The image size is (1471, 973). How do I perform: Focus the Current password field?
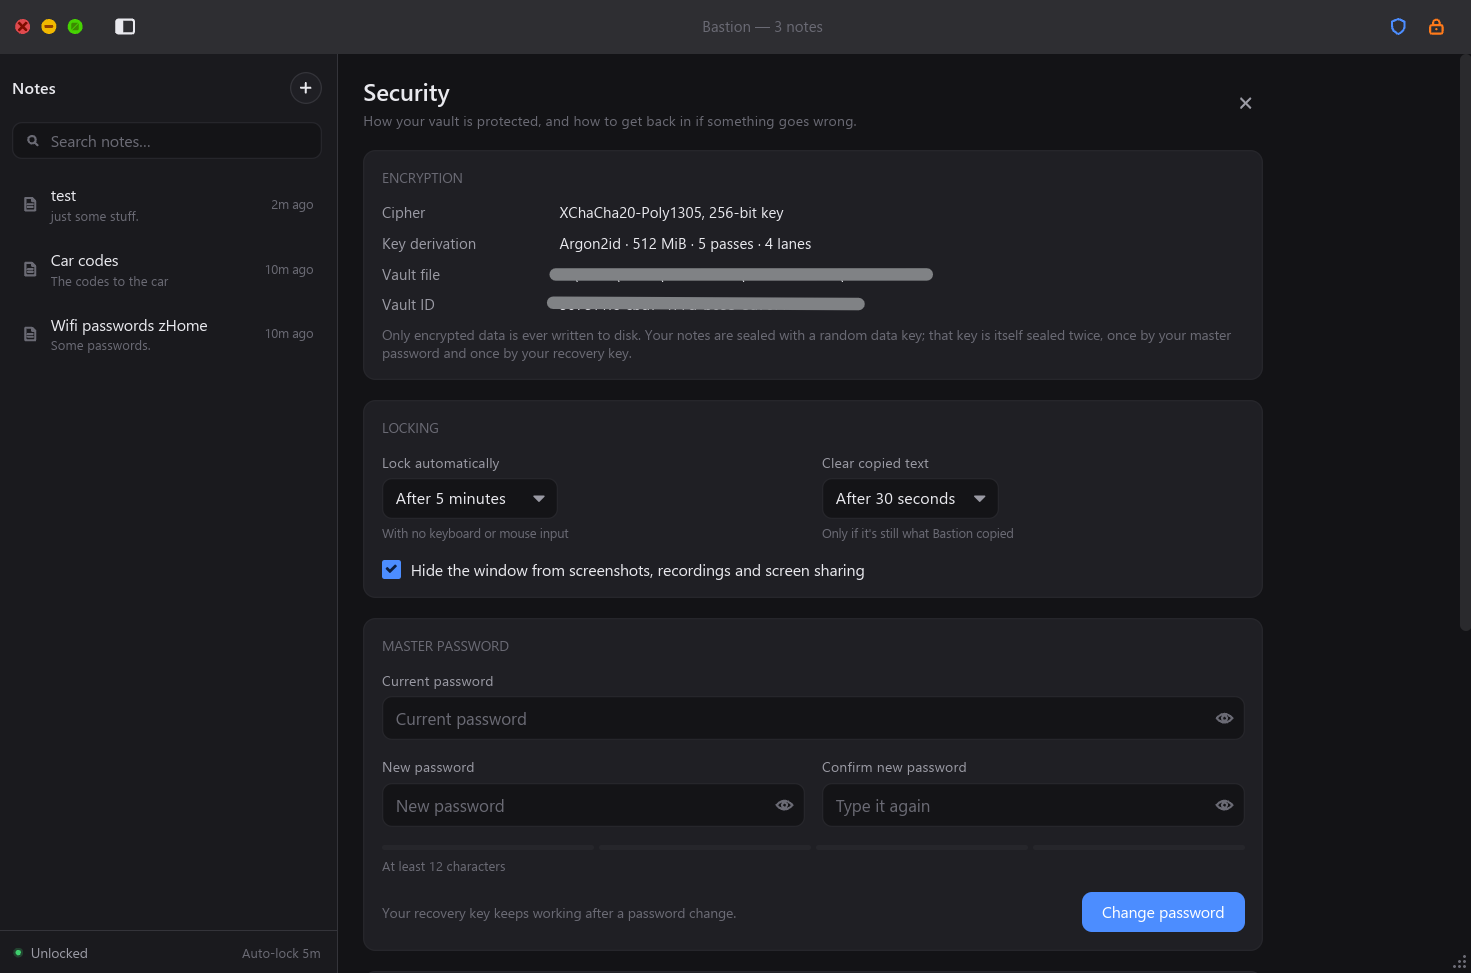pyautogui.click(x=813, y=718)
